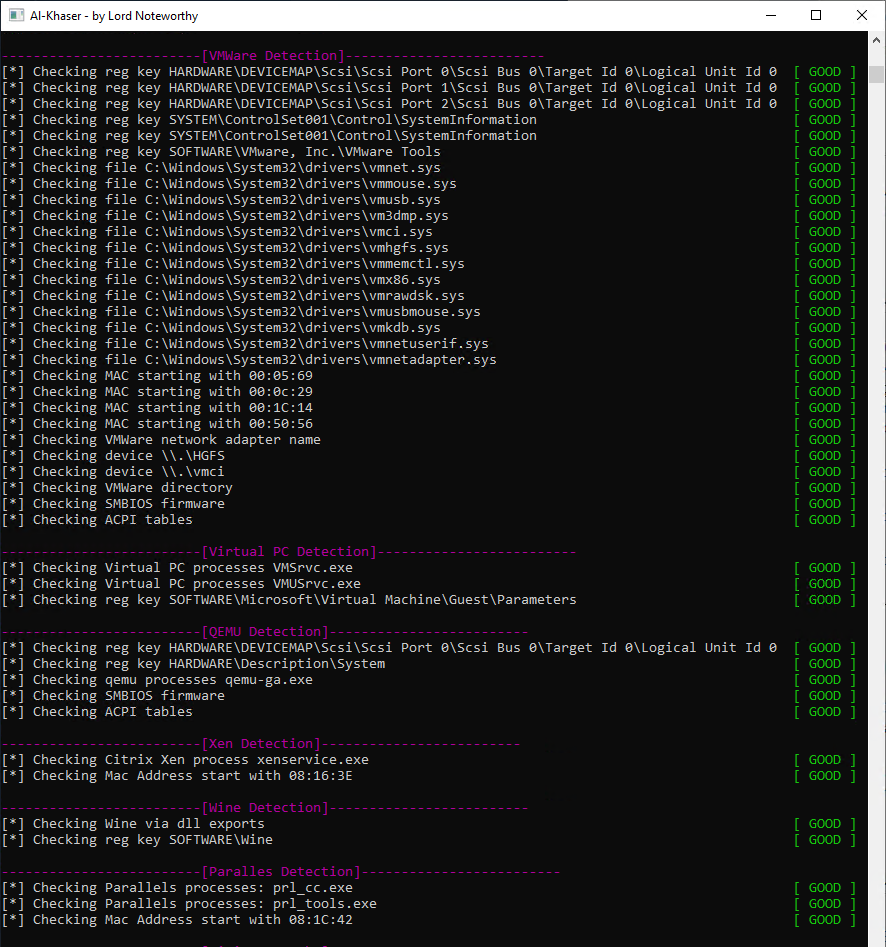Select the [Wine Detection] header text
886x947 pixels.
tap(265, 807)
